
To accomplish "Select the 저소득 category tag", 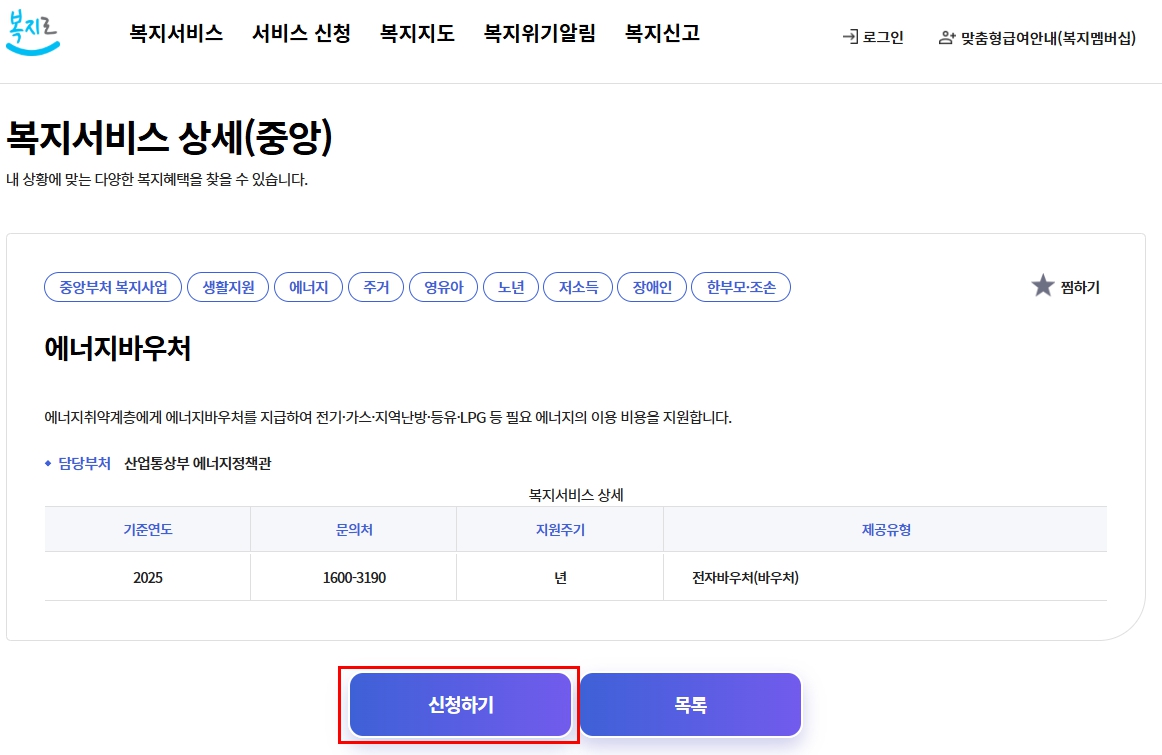I will [577, 287].
